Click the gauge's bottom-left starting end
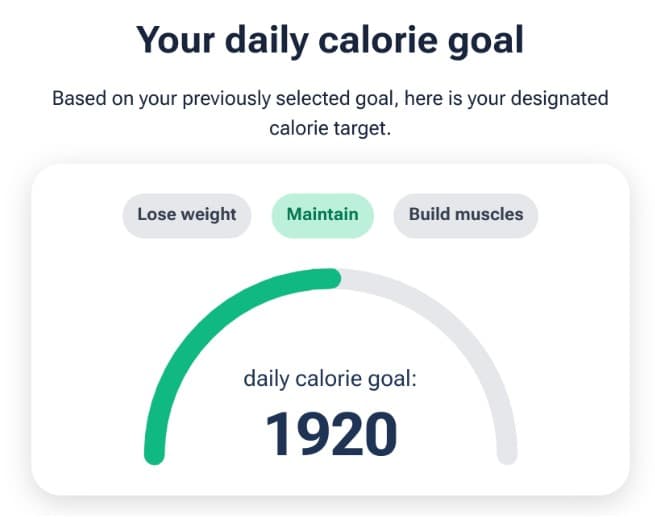The height and width of the screenshot is (517, 655). (x=154, y=453)
